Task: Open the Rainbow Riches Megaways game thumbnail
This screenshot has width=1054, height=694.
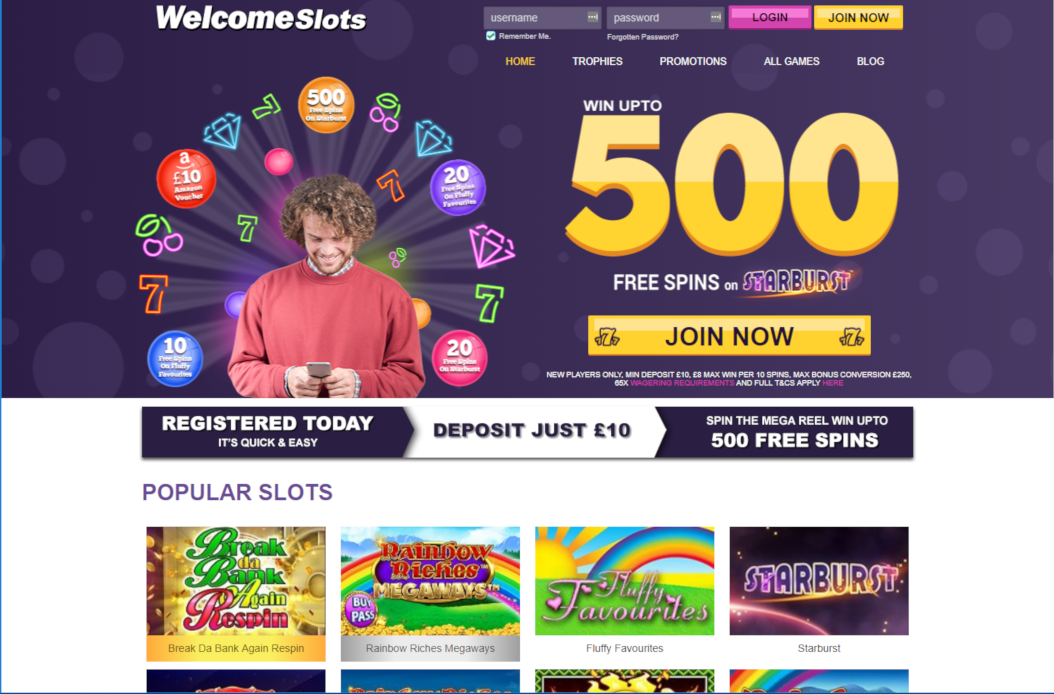Action: (x=430, y=593)
